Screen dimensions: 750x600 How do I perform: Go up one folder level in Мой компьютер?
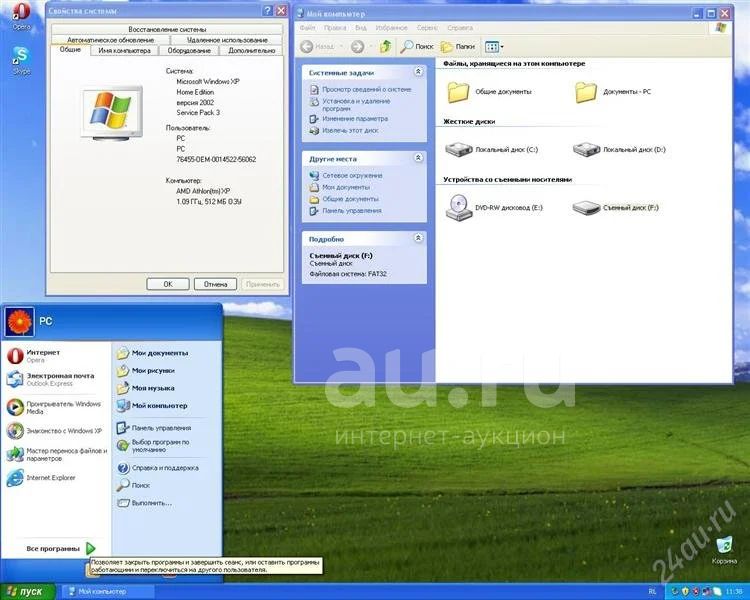click(385, 46)
